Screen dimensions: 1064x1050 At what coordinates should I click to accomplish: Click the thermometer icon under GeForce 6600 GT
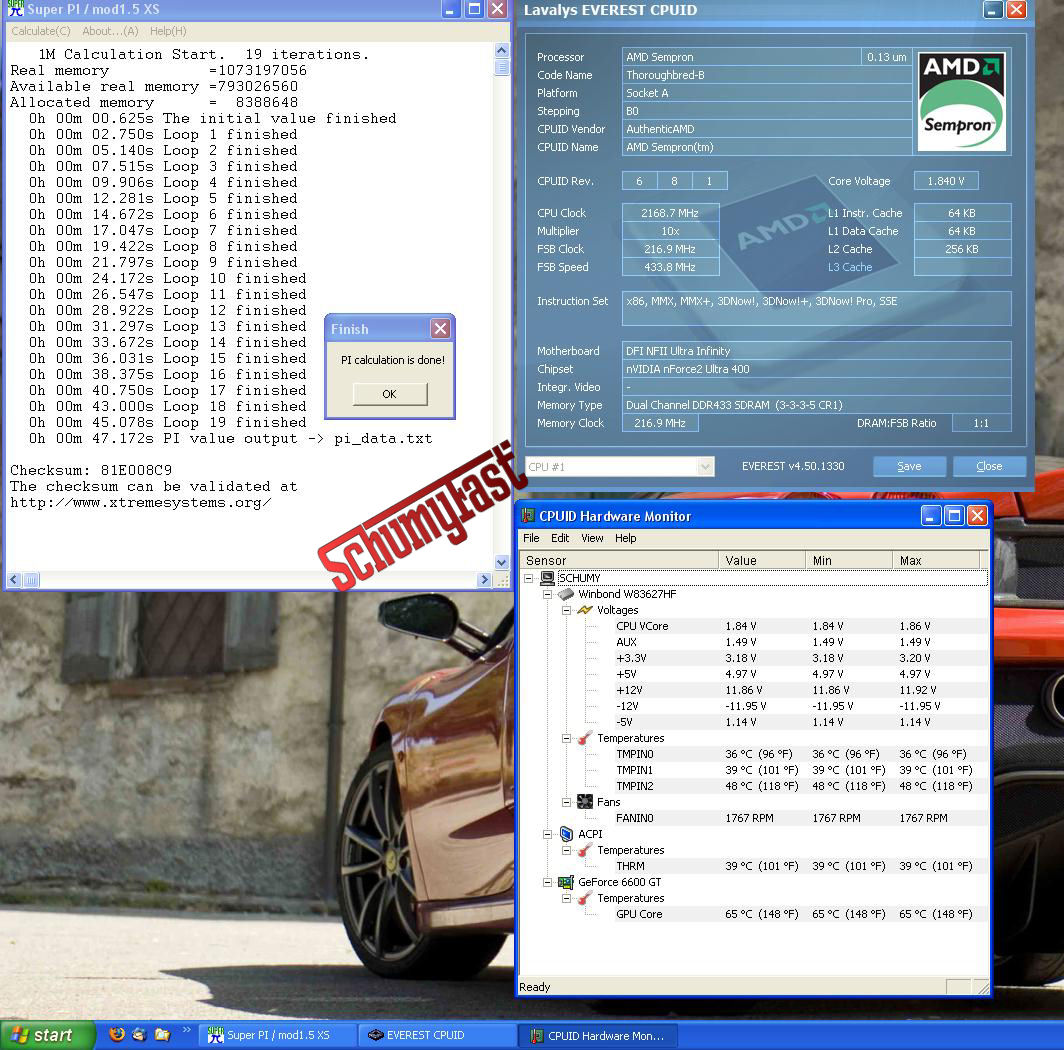(x=584, y=898)
